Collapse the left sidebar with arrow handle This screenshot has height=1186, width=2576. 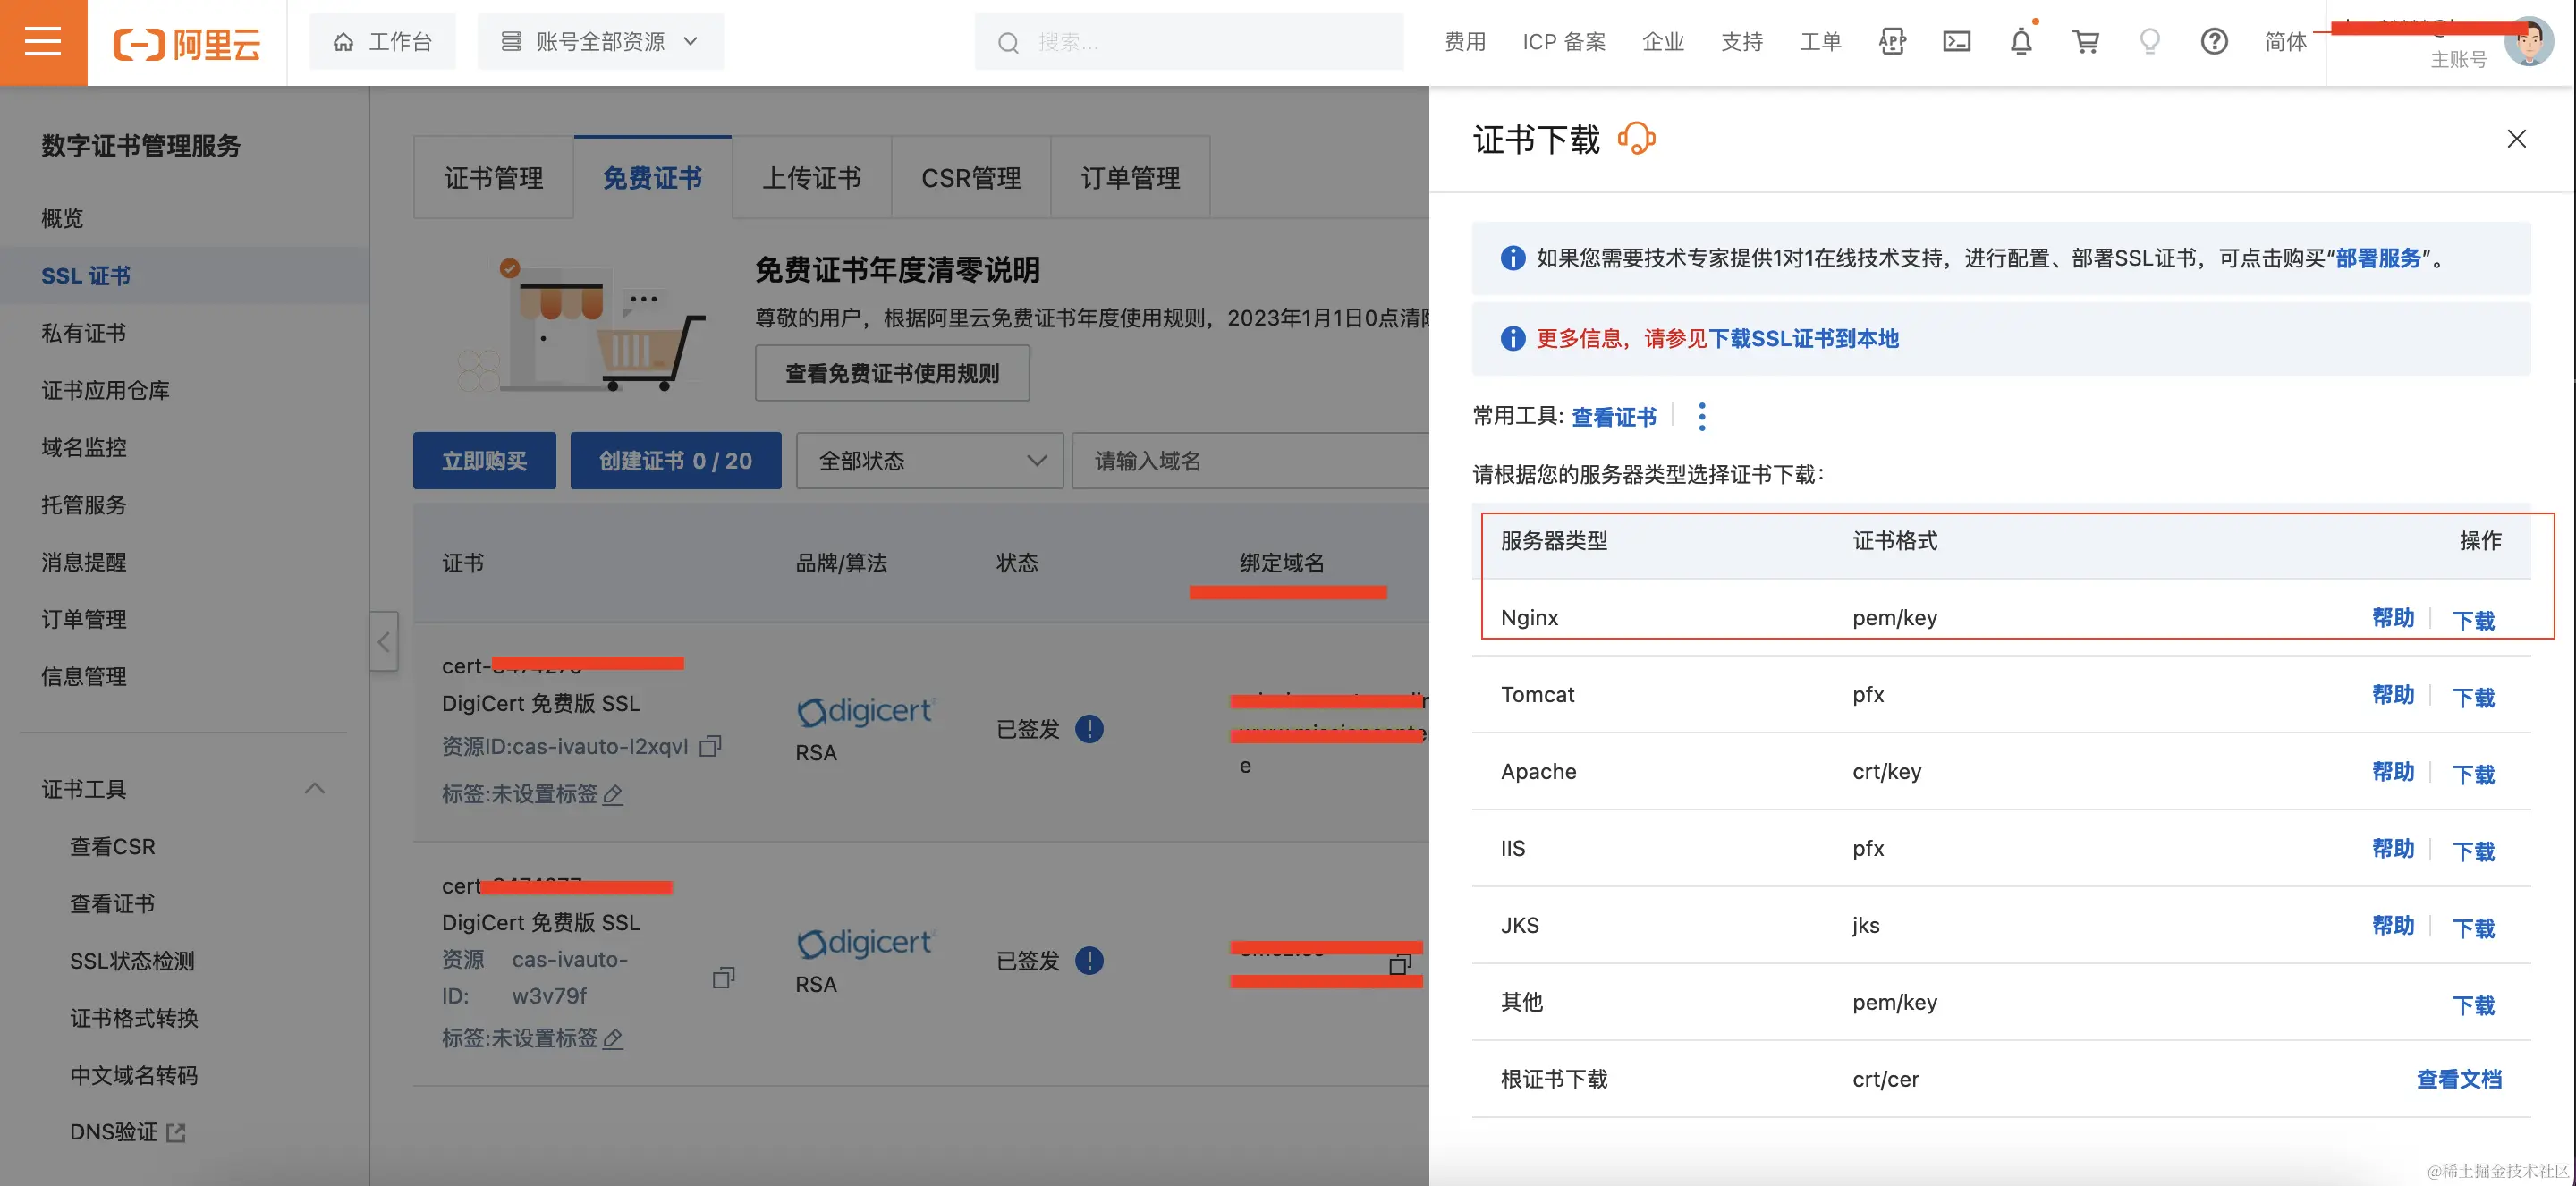pos(384,642)
